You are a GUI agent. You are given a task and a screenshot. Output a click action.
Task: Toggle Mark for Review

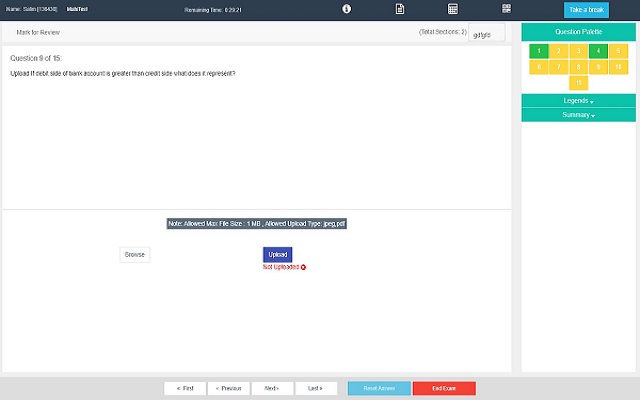[x=38, y=32]
